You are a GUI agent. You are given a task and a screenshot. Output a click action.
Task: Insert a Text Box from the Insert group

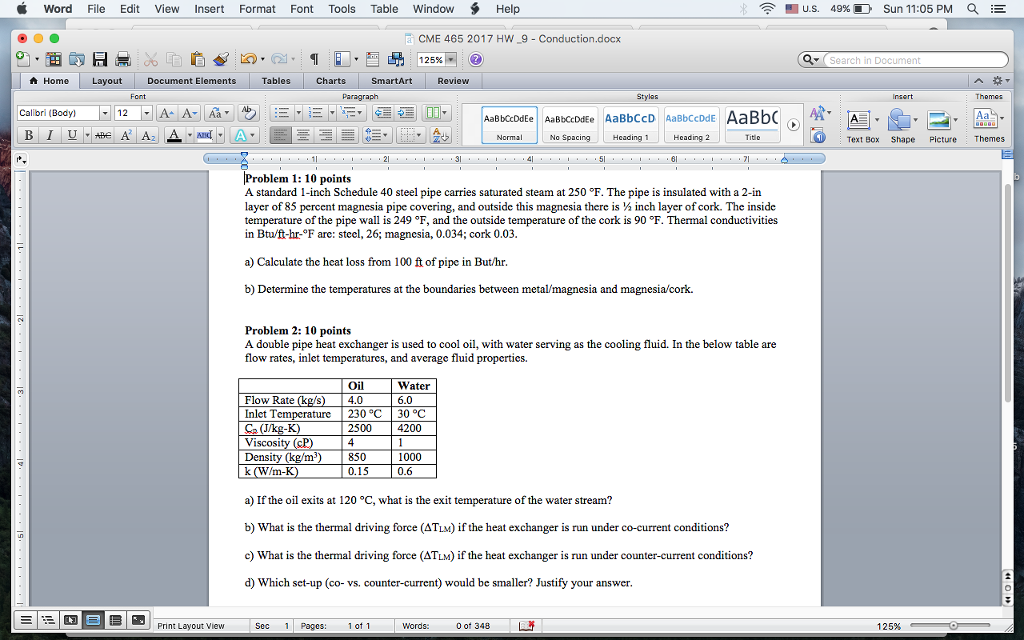(x=858, y=122)
